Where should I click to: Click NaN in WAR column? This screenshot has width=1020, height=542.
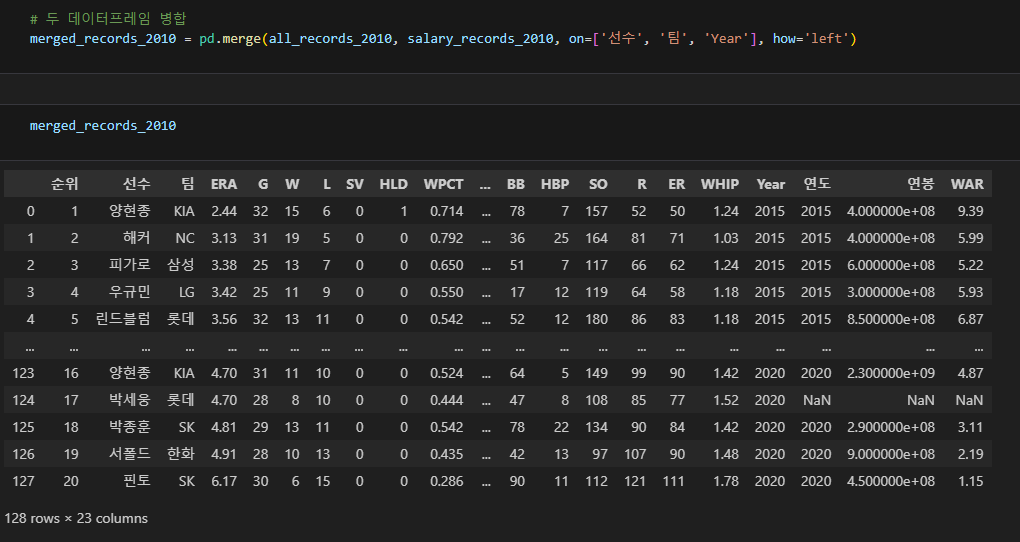[x=969, y=400]
